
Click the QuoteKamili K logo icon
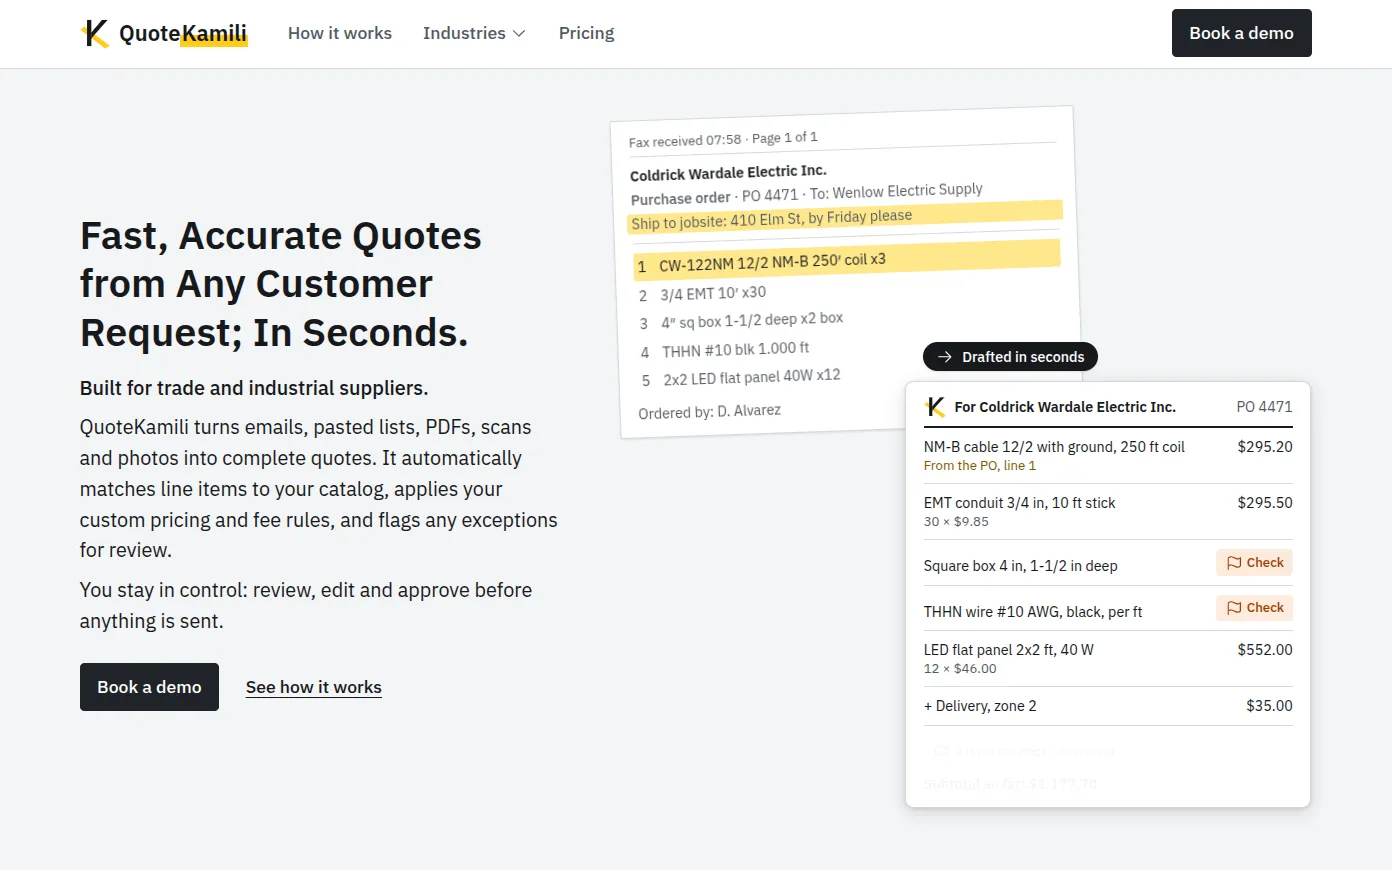click(x=95, y=33)
